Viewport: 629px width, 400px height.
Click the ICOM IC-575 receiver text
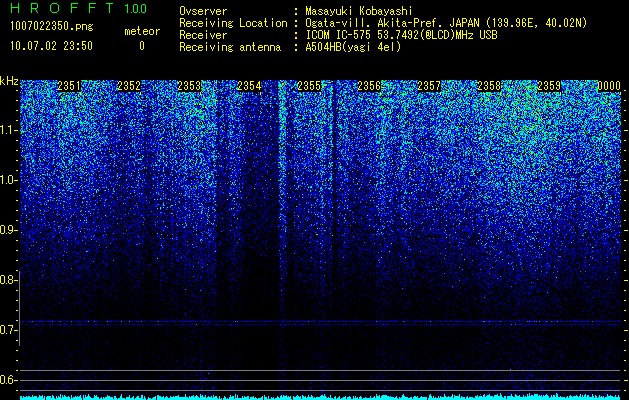tap(401, 35)
